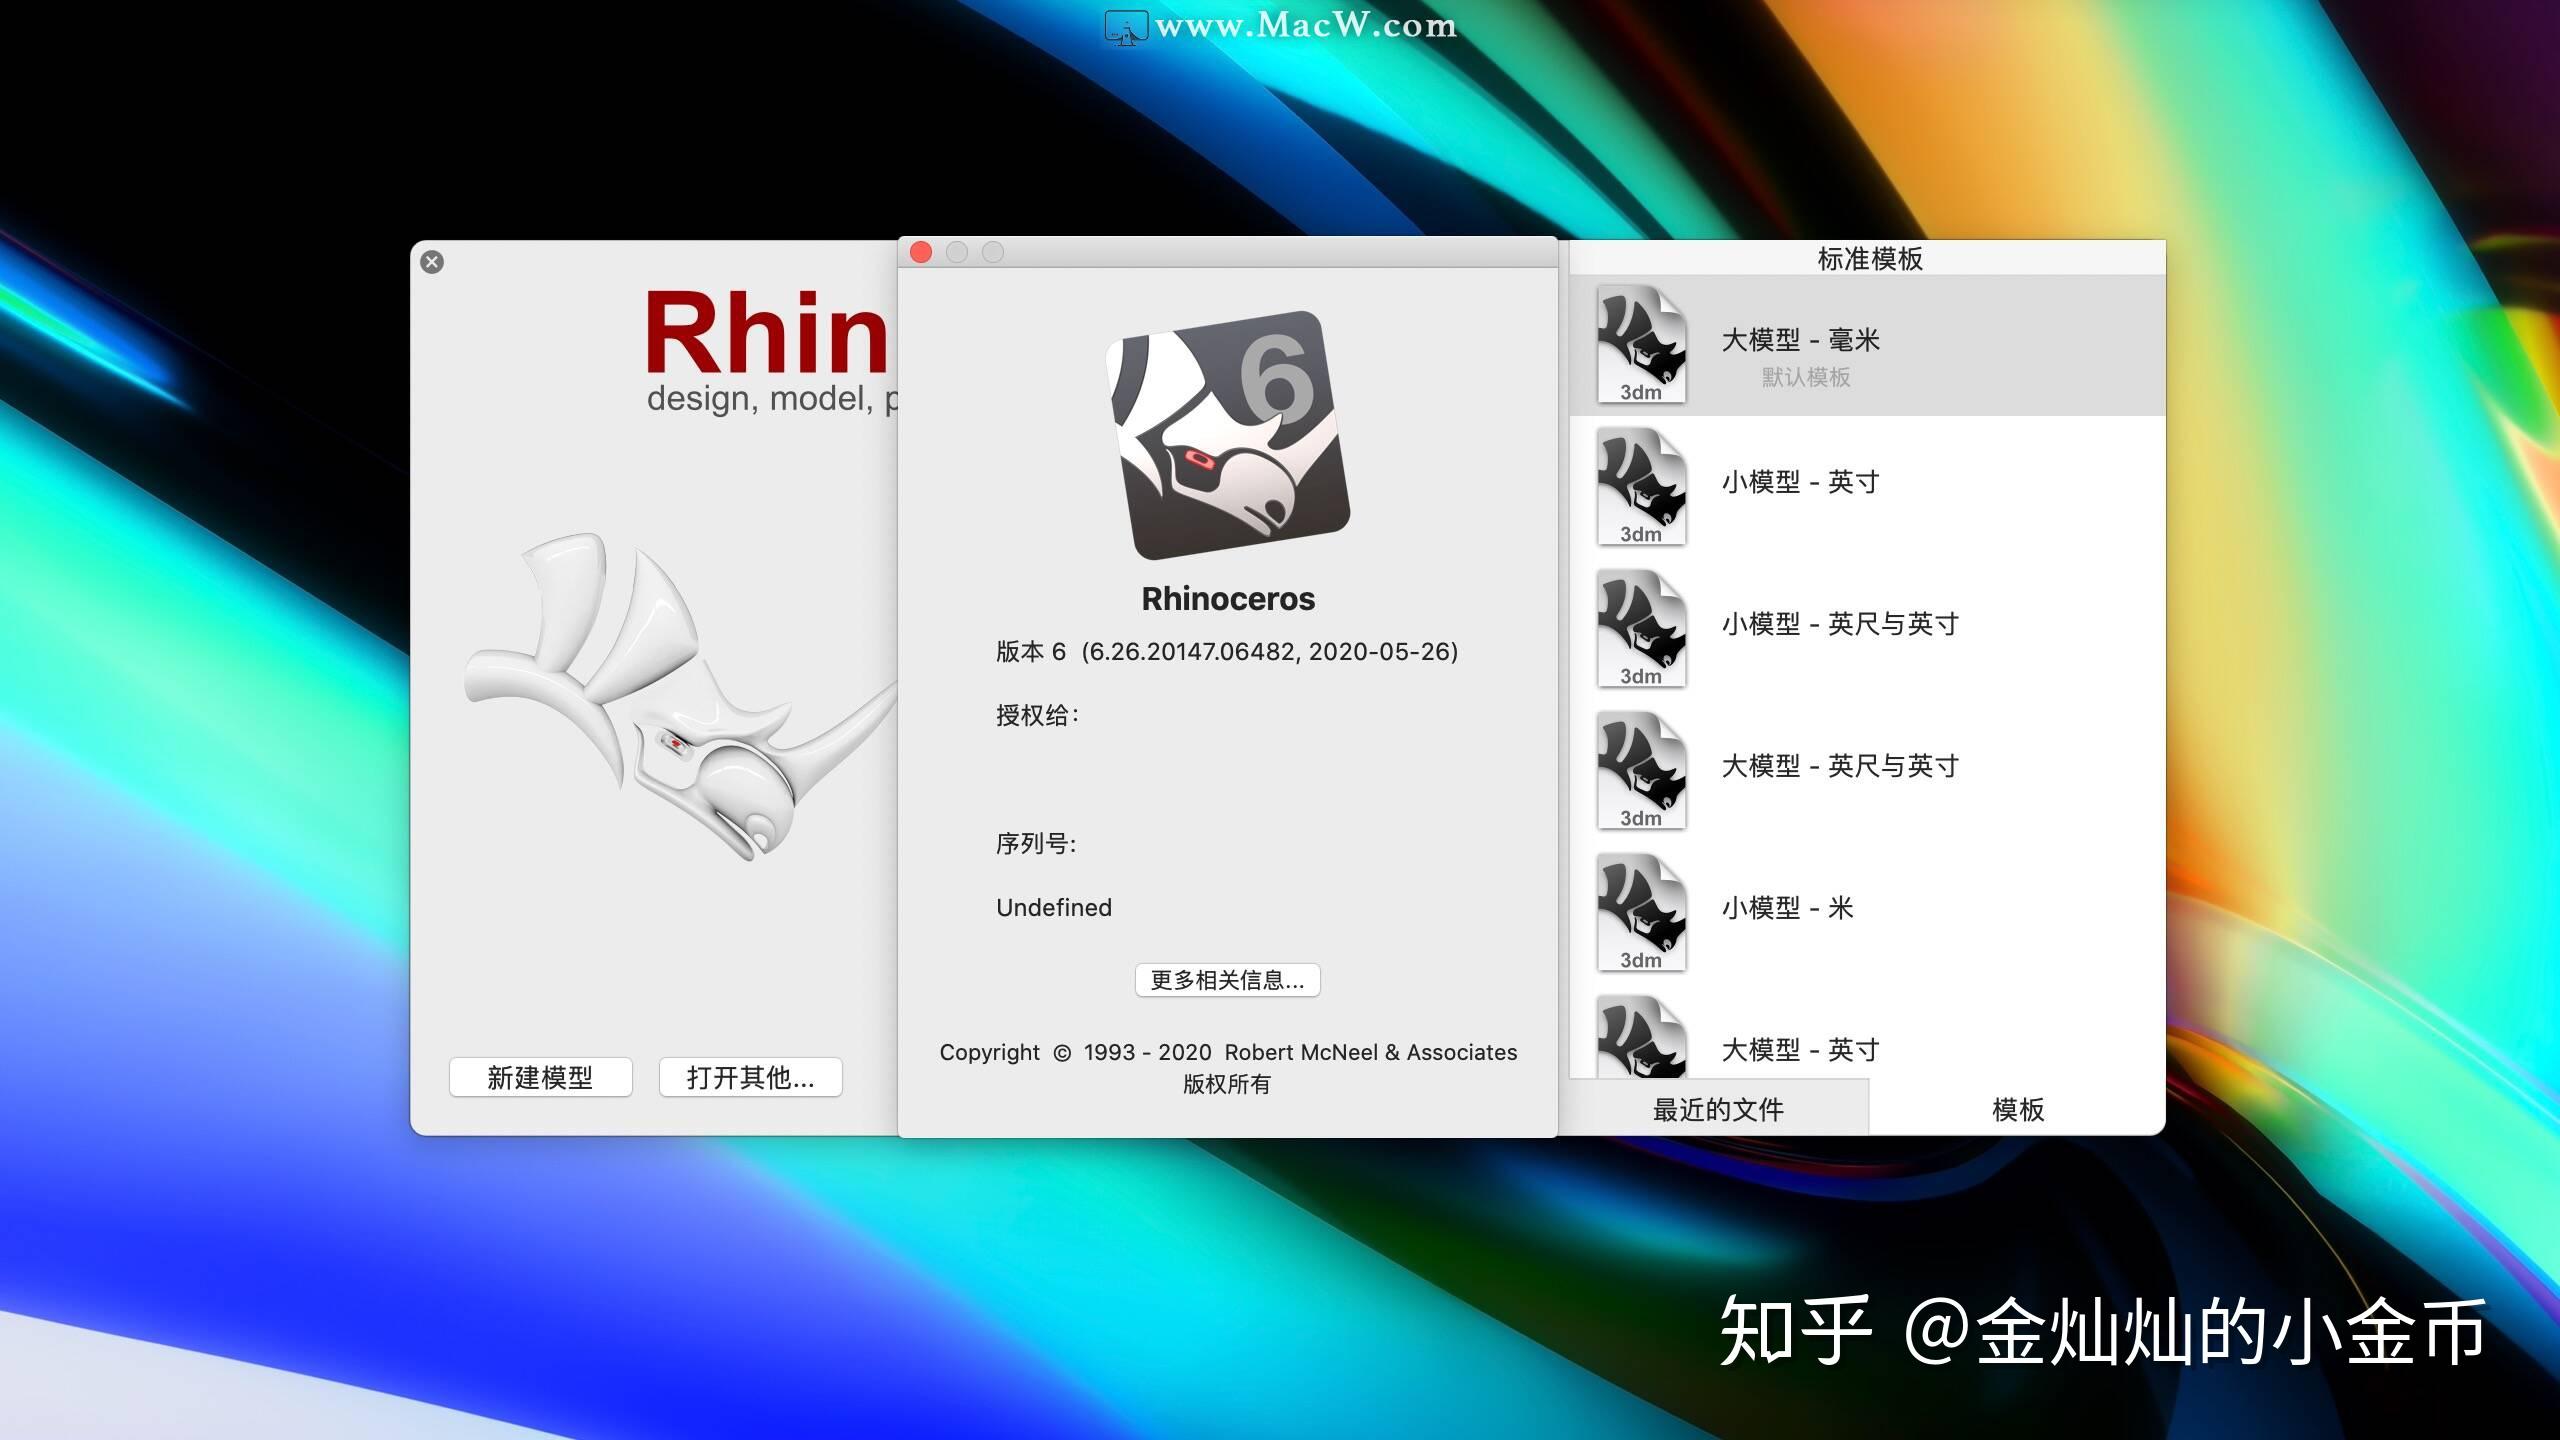Image resolution: width=2560 pixels, height=1440 pixels.
Task: Click the Undefined serial number text
Action: click(x=1053, y=907)
